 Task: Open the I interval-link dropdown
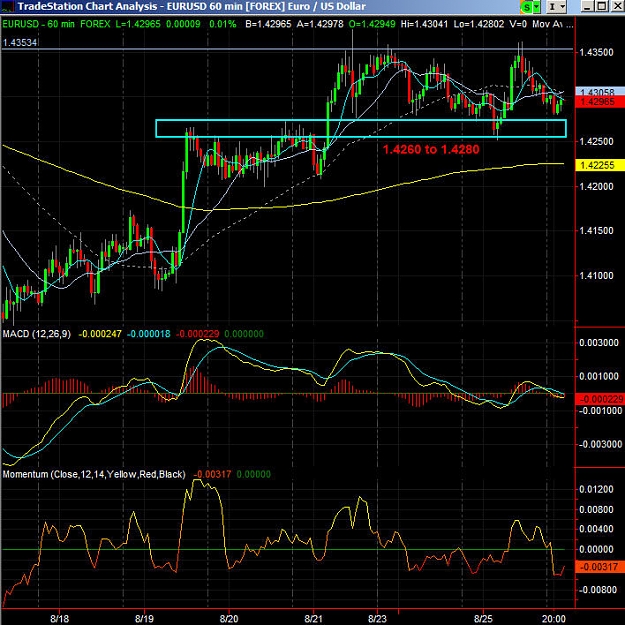click(556, 7)
